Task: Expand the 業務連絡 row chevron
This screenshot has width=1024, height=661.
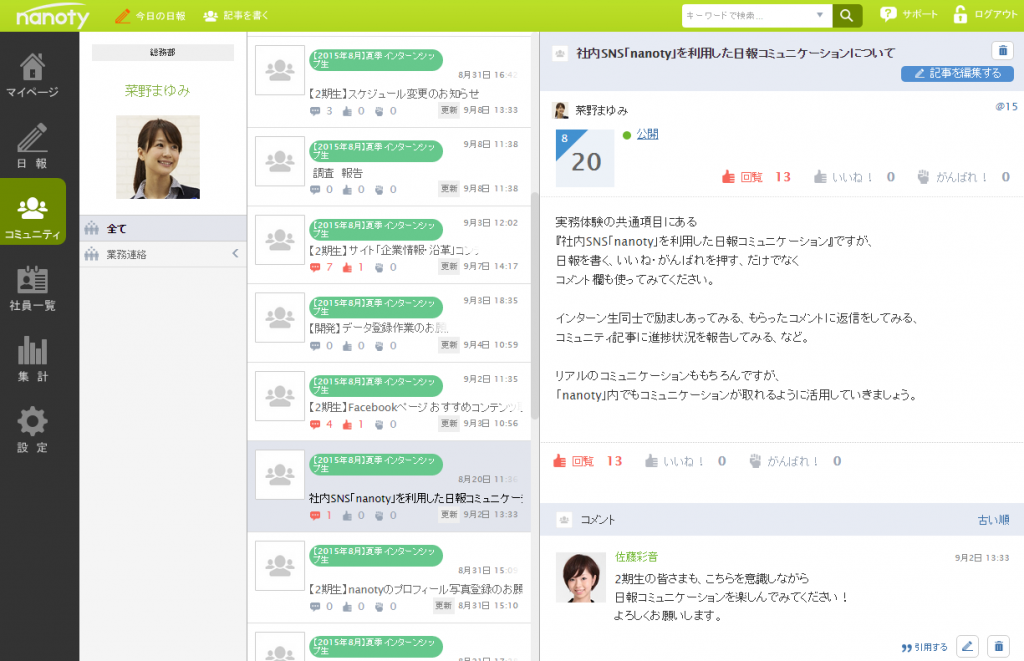Action: tap(236, 253)
